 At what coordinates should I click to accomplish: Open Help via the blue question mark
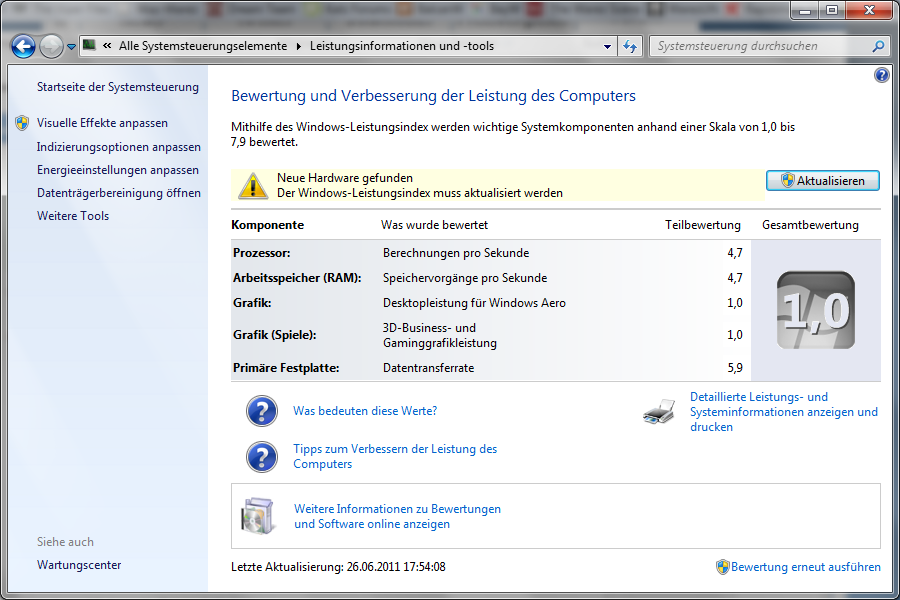coord(881,75)
